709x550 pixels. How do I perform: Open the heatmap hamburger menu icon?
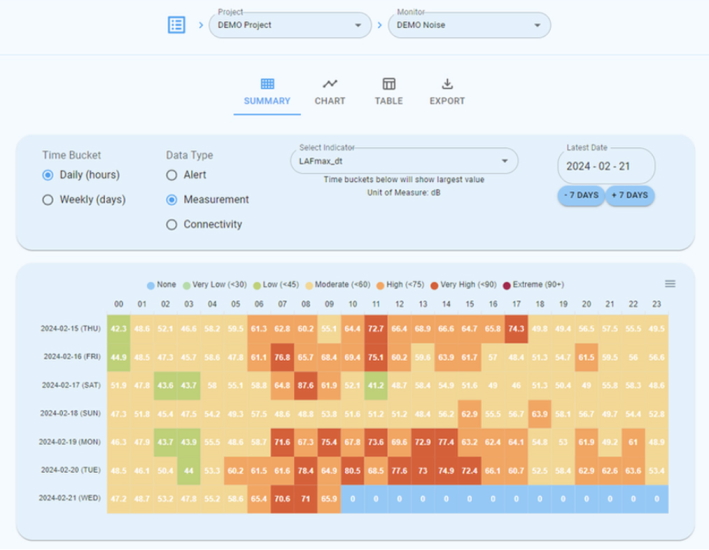click(670, 284)
